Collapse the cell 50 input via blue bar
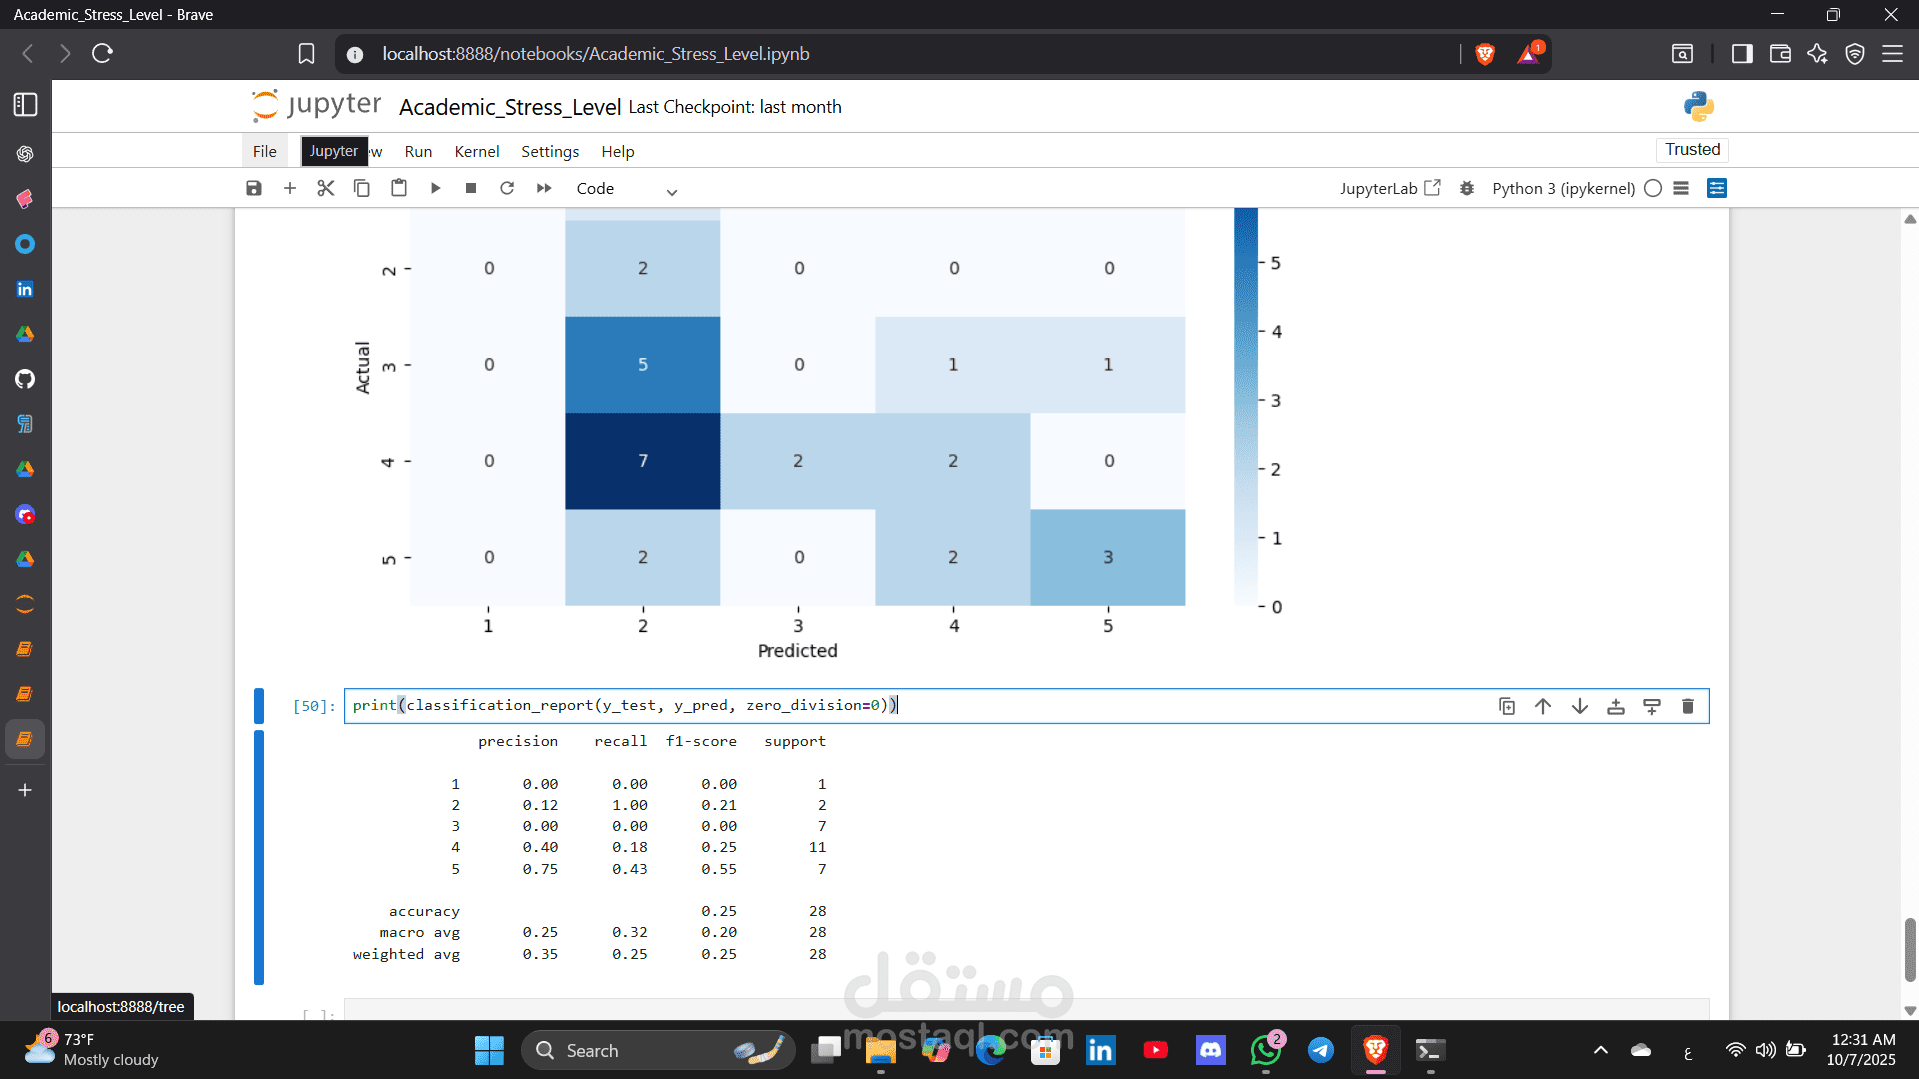The width and height of the screenshot is (1919, 1079). [259, 706]
